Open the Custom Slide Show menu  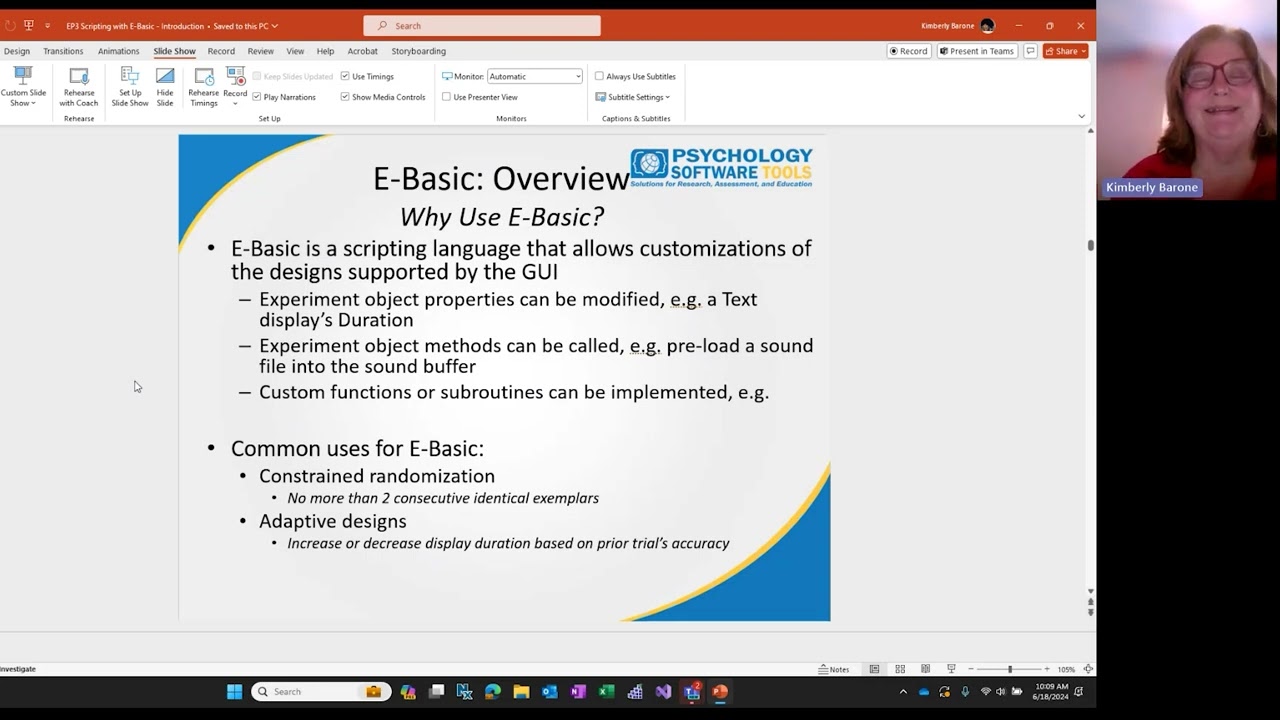coord(23,87)
